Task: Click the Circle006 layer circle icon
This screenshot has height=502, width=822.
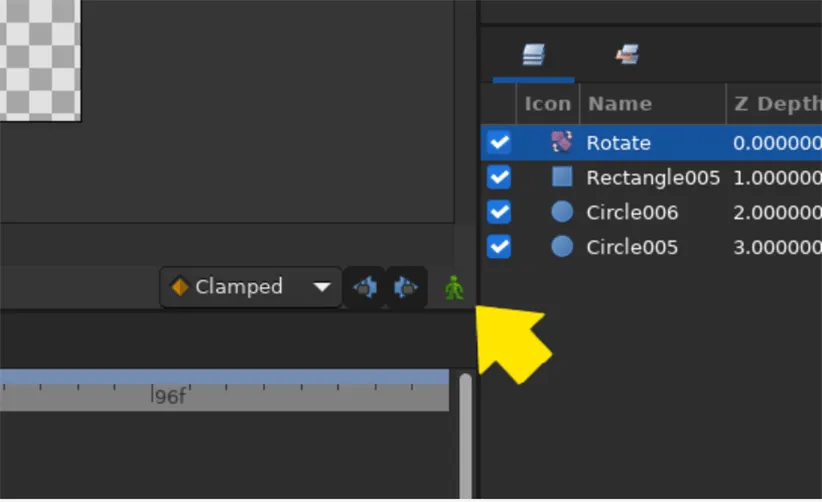Action: point(562,212)
